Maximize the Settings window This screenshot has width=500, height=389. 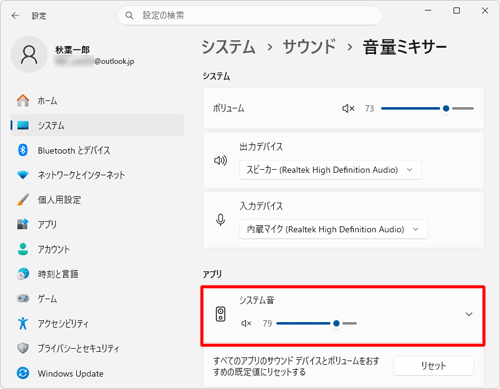point(457,11)
